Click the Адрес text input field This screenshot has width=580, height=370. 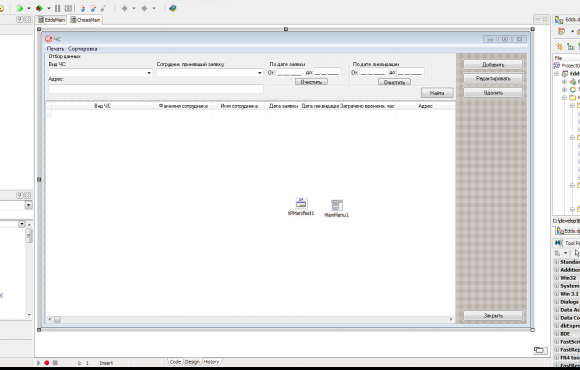coord(156,89)
